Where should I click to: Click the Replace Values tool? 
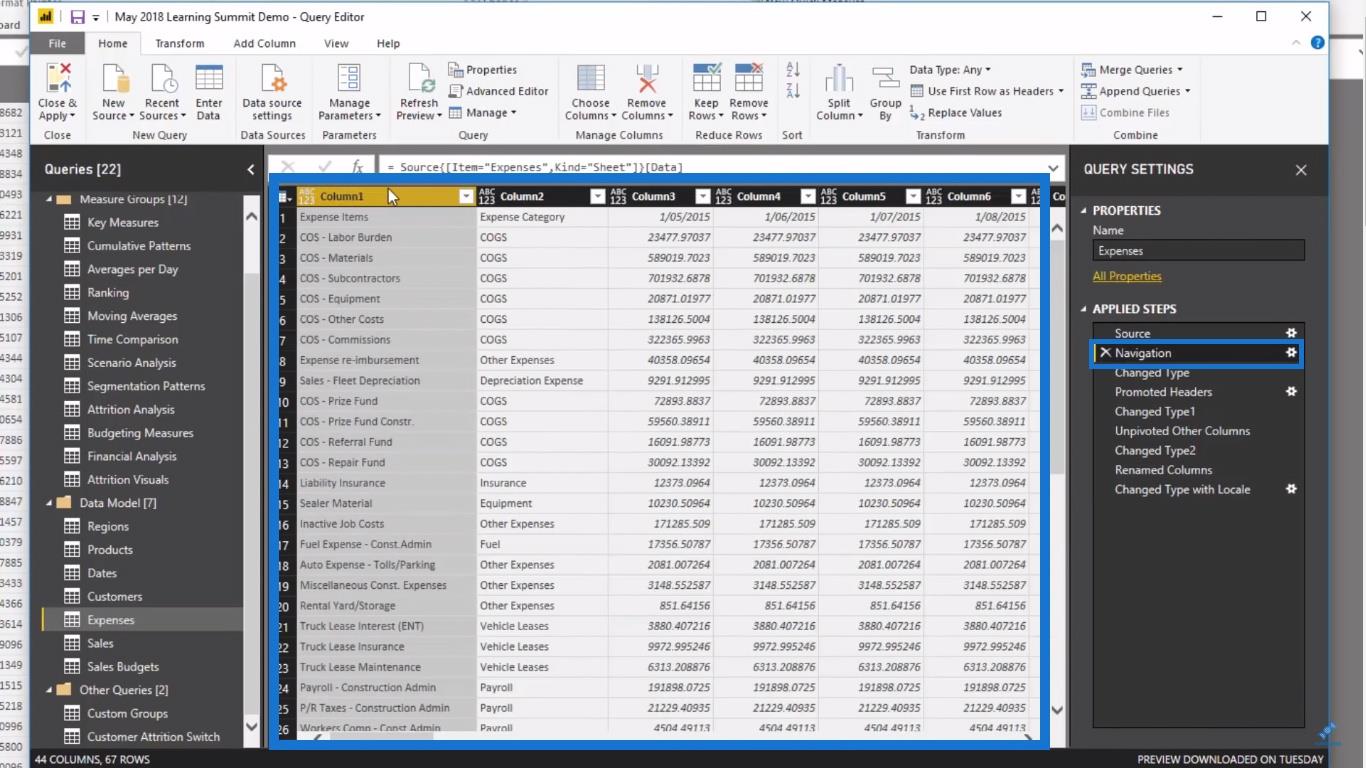tap(956, 113)
